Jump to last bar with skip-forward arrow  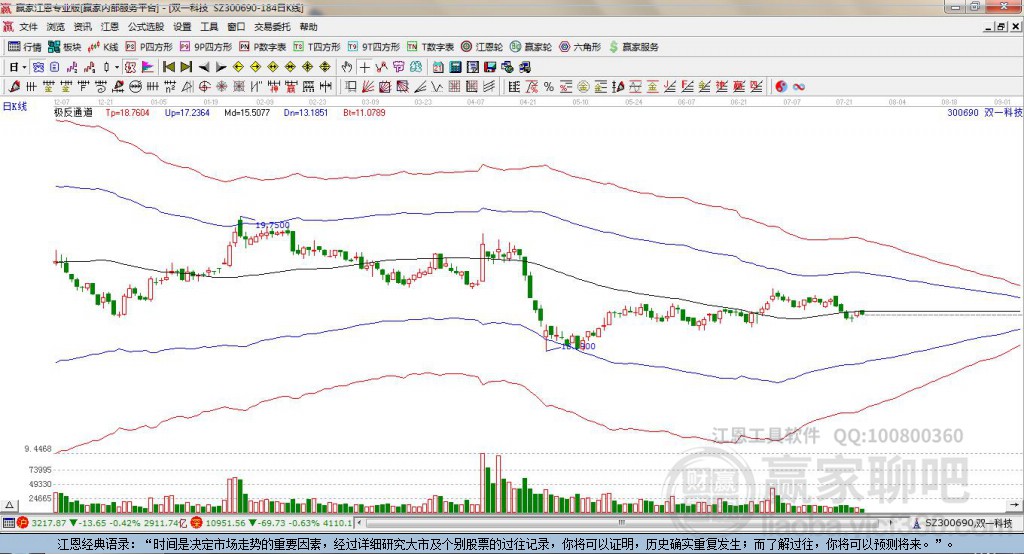pos(186,67)
